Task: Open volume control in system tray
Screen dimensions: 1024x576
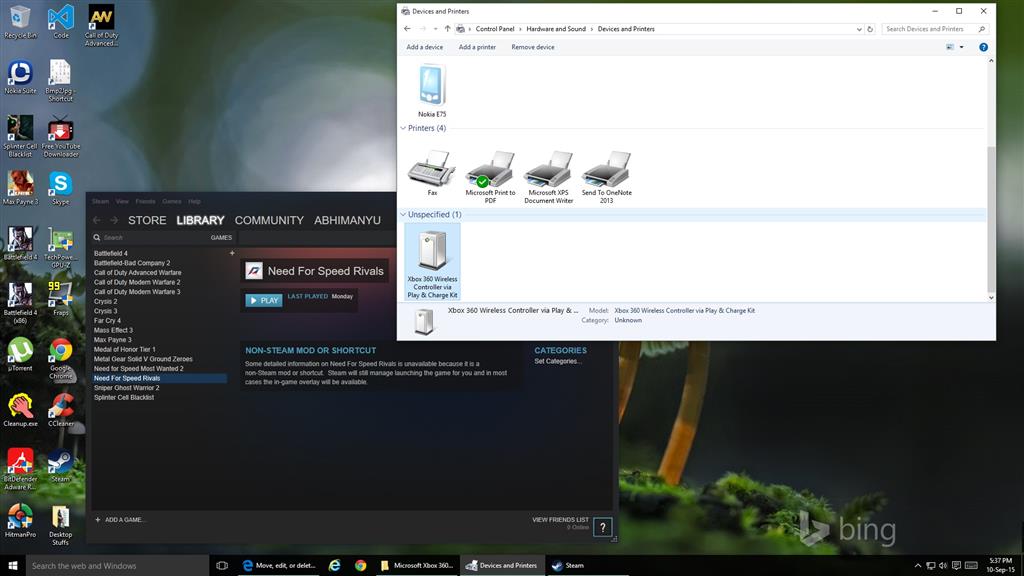Action: click(943, 566)
